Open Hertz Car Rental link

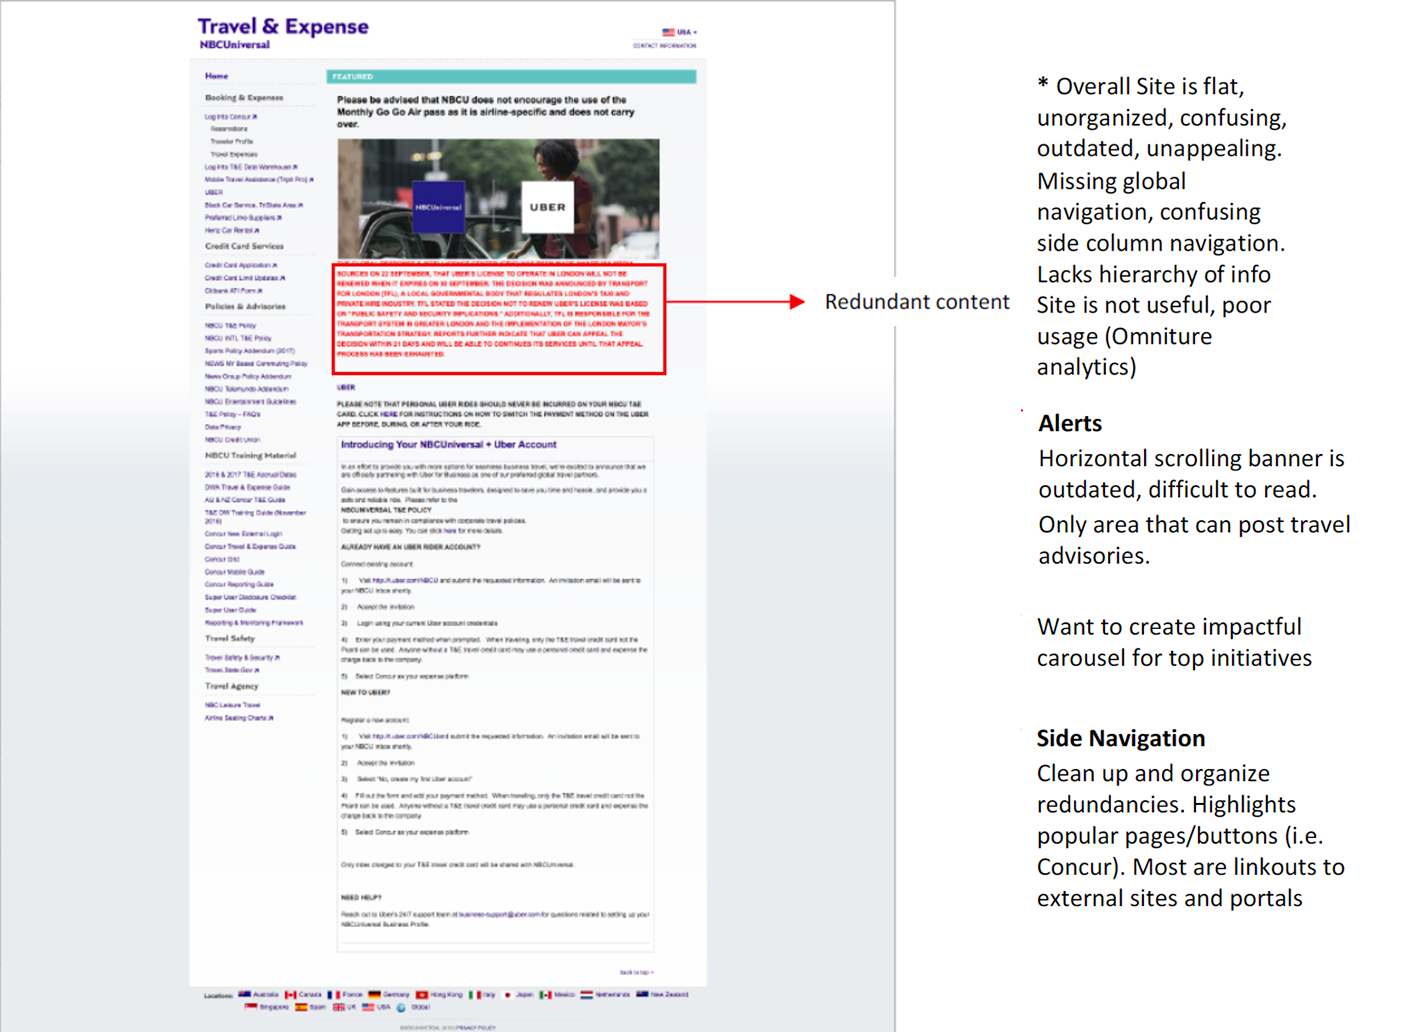(x=232, y=230)
